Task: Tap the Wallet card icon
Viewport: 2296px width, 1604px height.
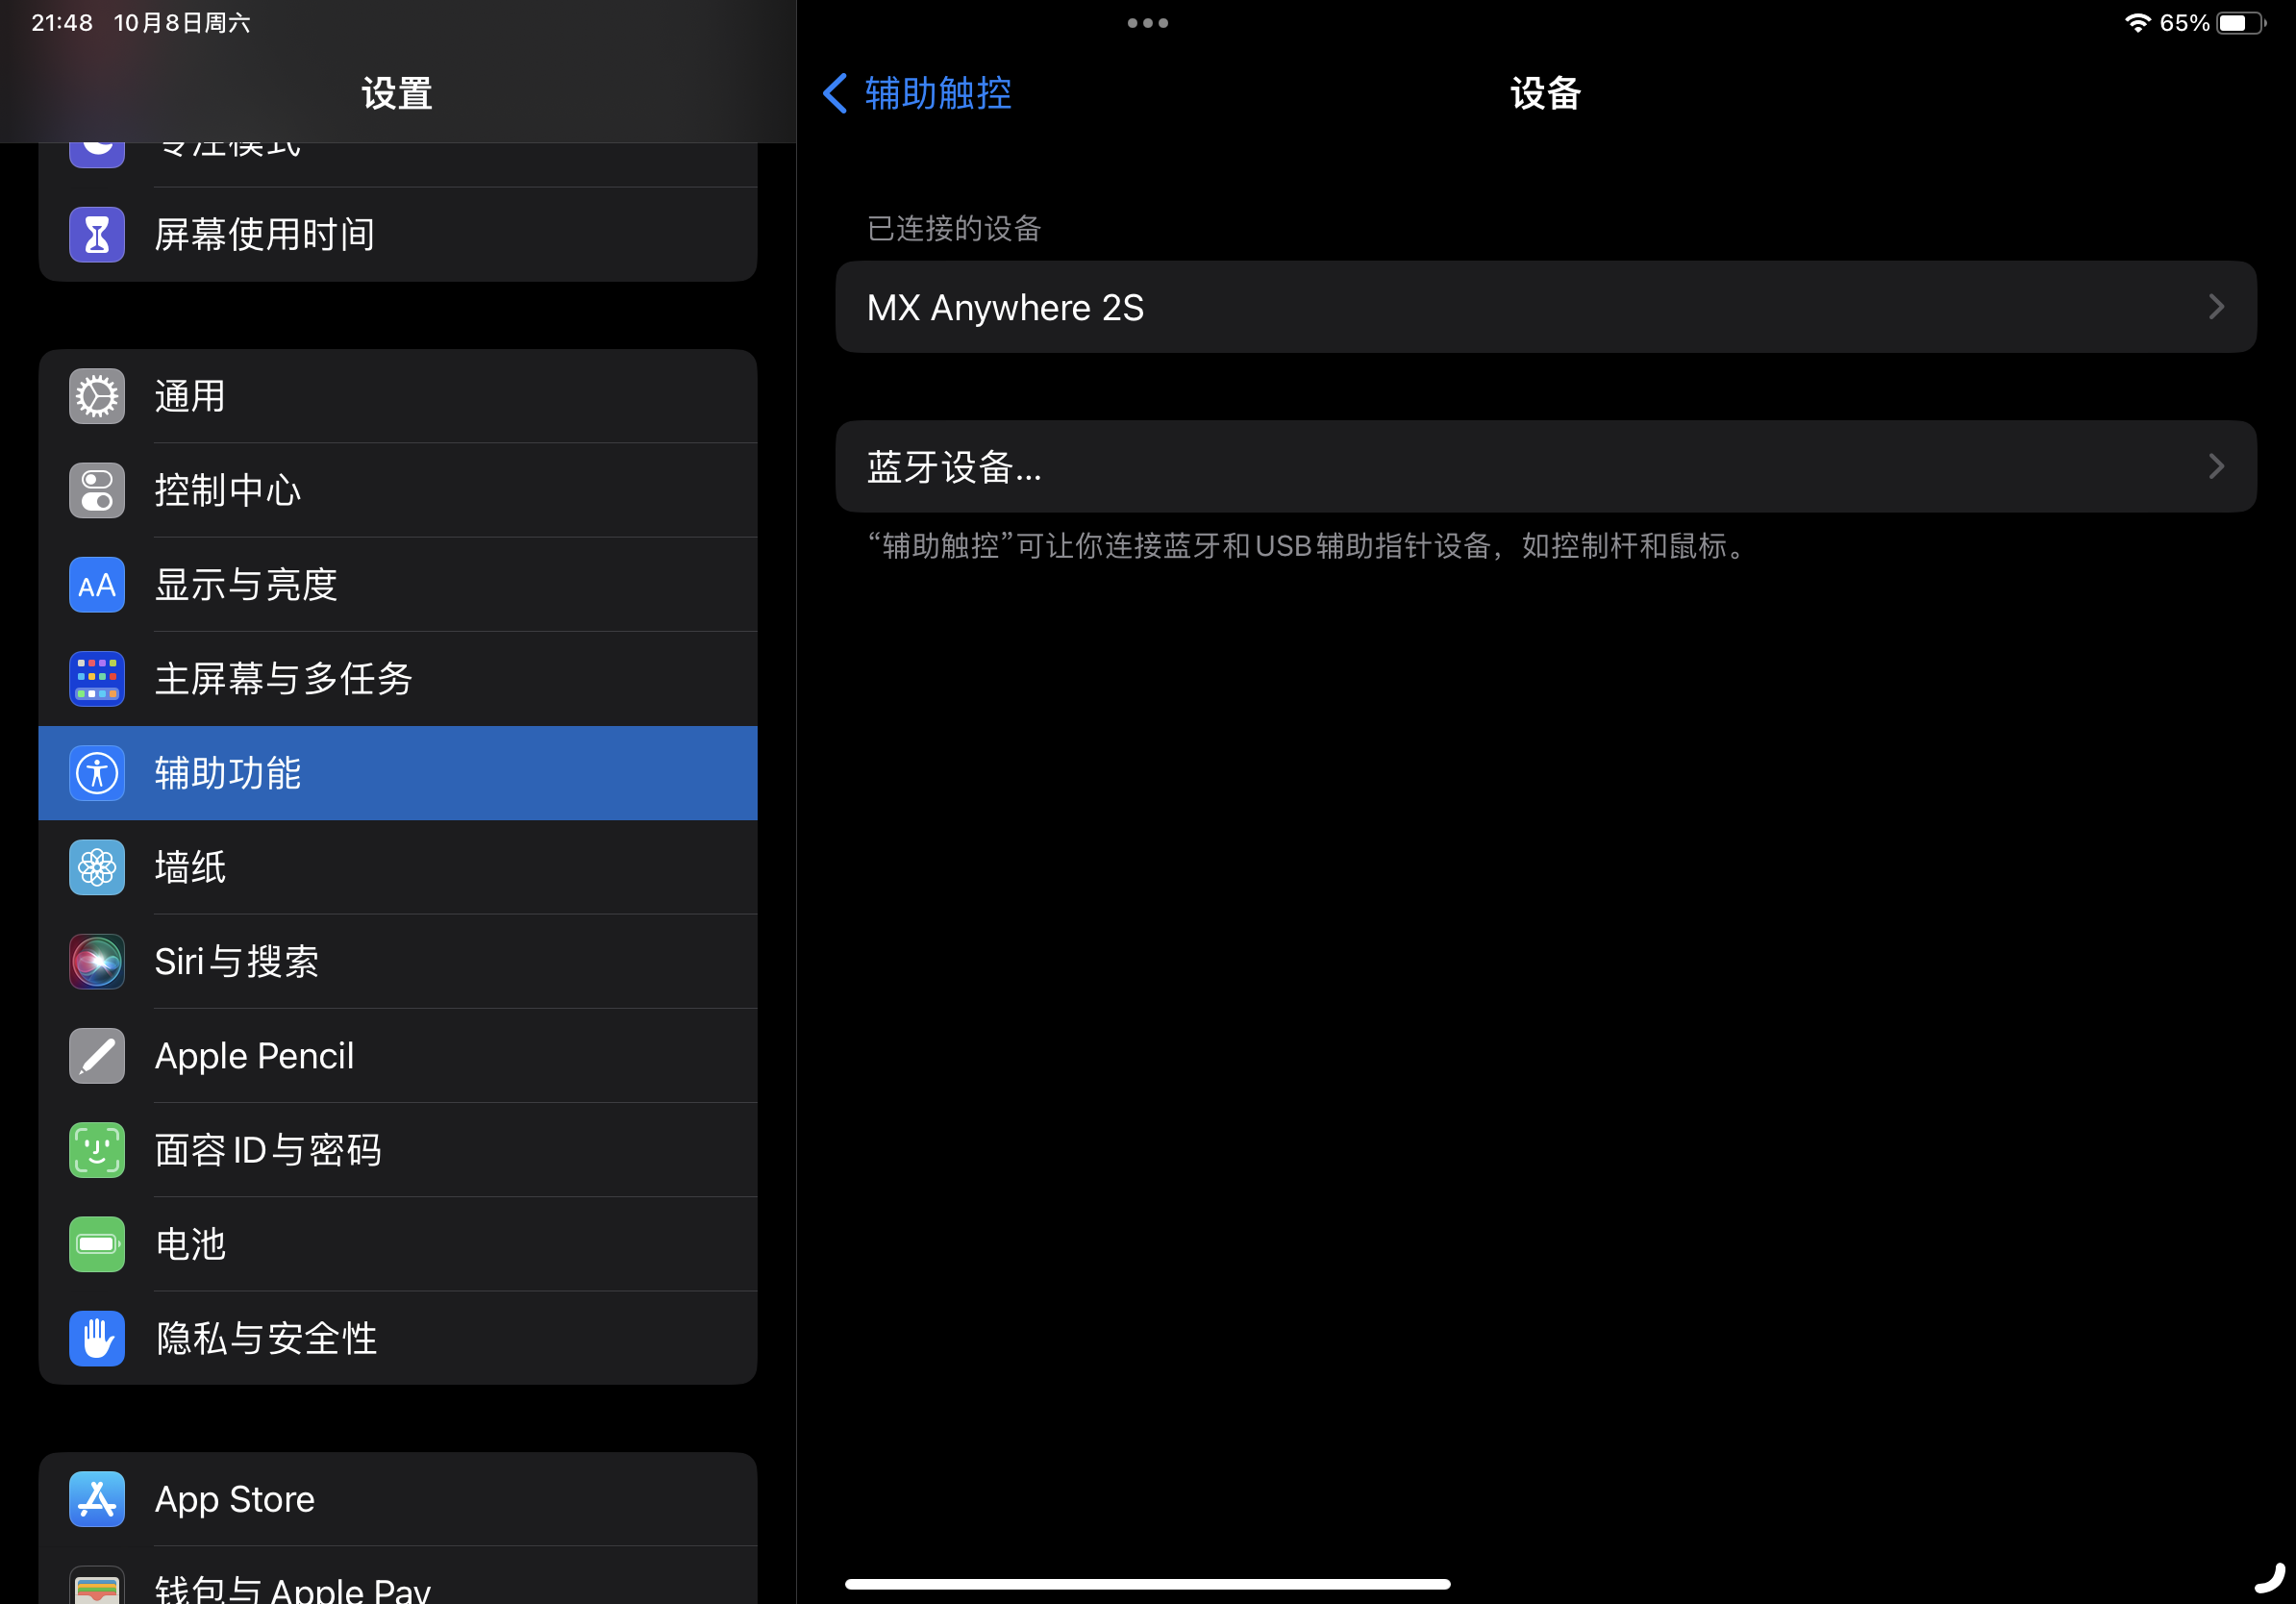Action: click(x=97, y=1586)
